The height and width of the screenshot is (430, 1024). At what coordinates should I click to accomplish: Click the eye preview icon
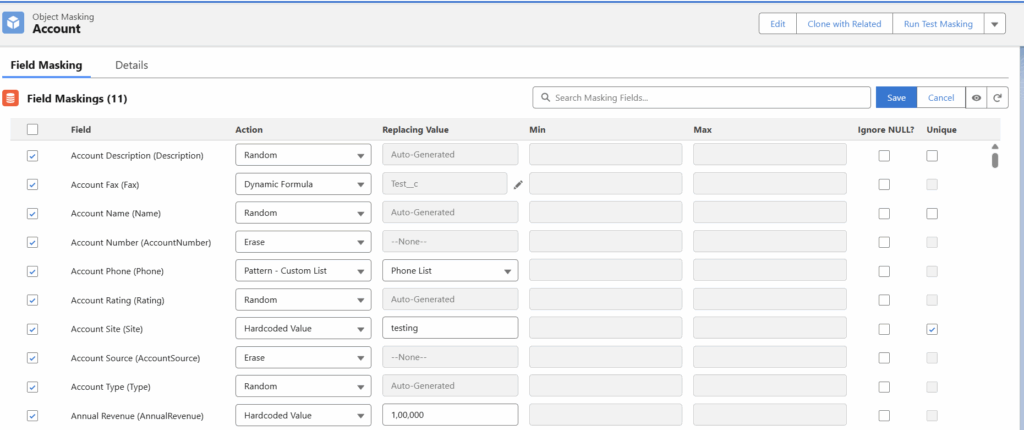point(976,98)
